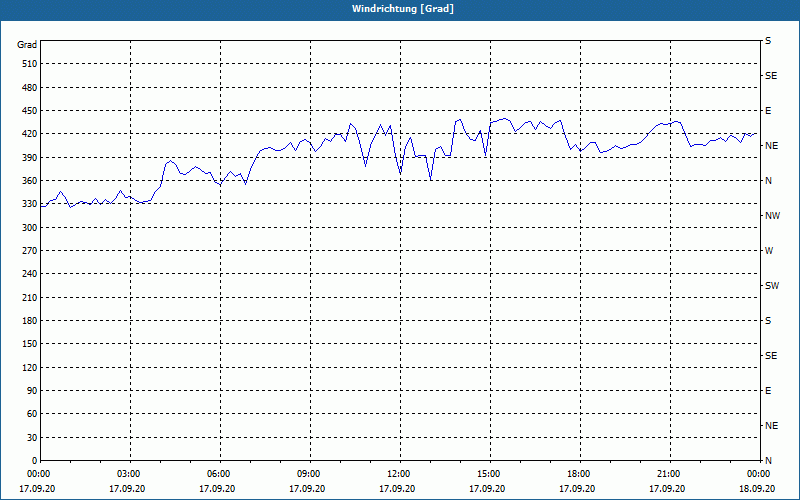The width and height of the screenshot is (800, 500).
Task: Click the 15:00 time label
Action: (489, 474)
